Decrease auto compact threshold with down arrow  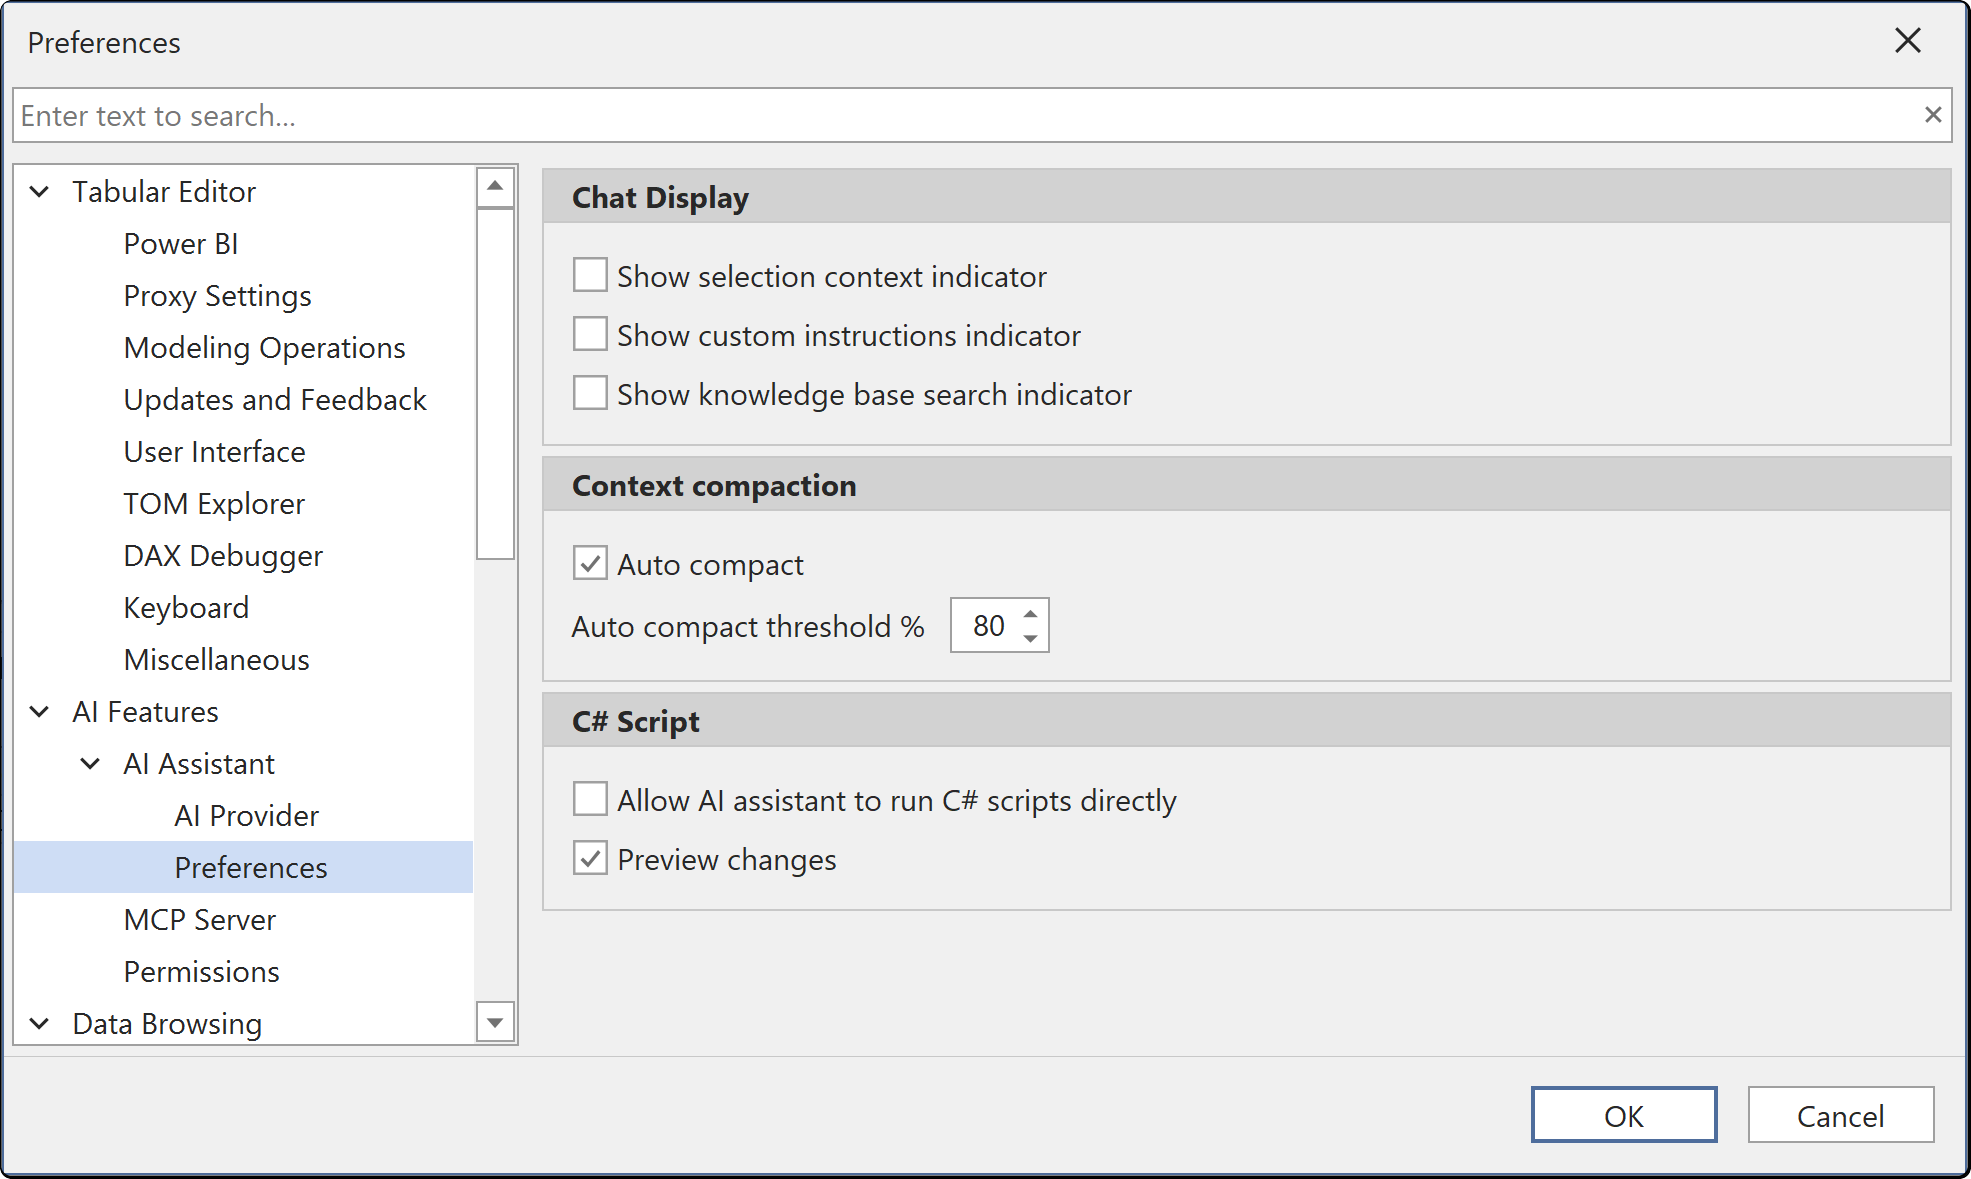1030,638
